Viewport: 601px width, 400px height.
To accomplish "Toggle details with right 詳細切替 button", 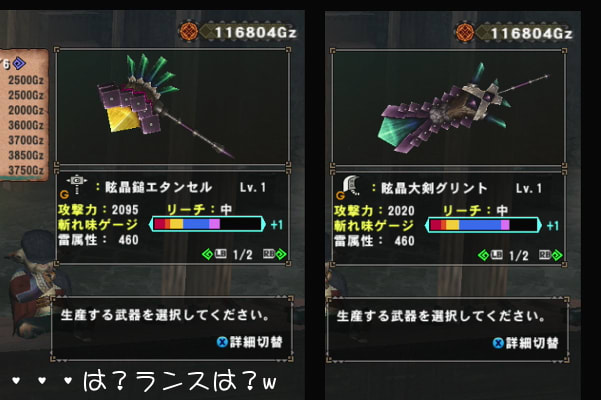I will pyautogui.click(x=525, y=343).
